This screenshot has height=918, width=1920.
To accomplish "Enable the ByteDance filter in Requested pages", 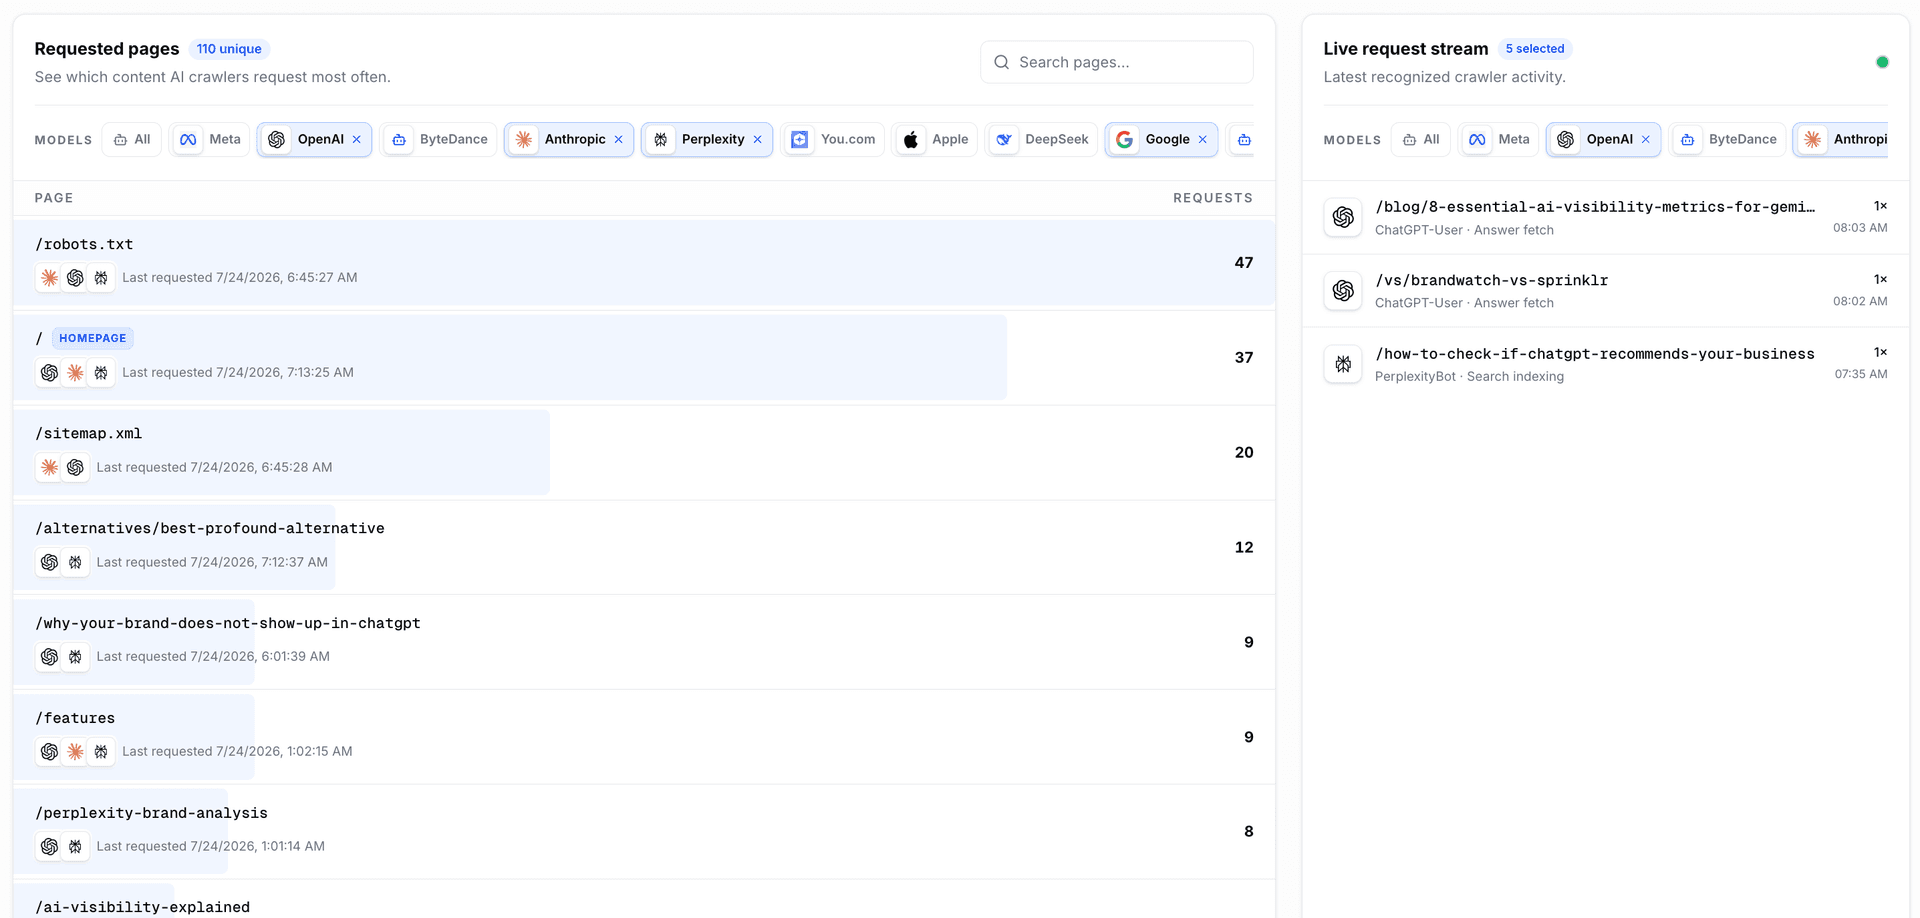I will [438, 140].
